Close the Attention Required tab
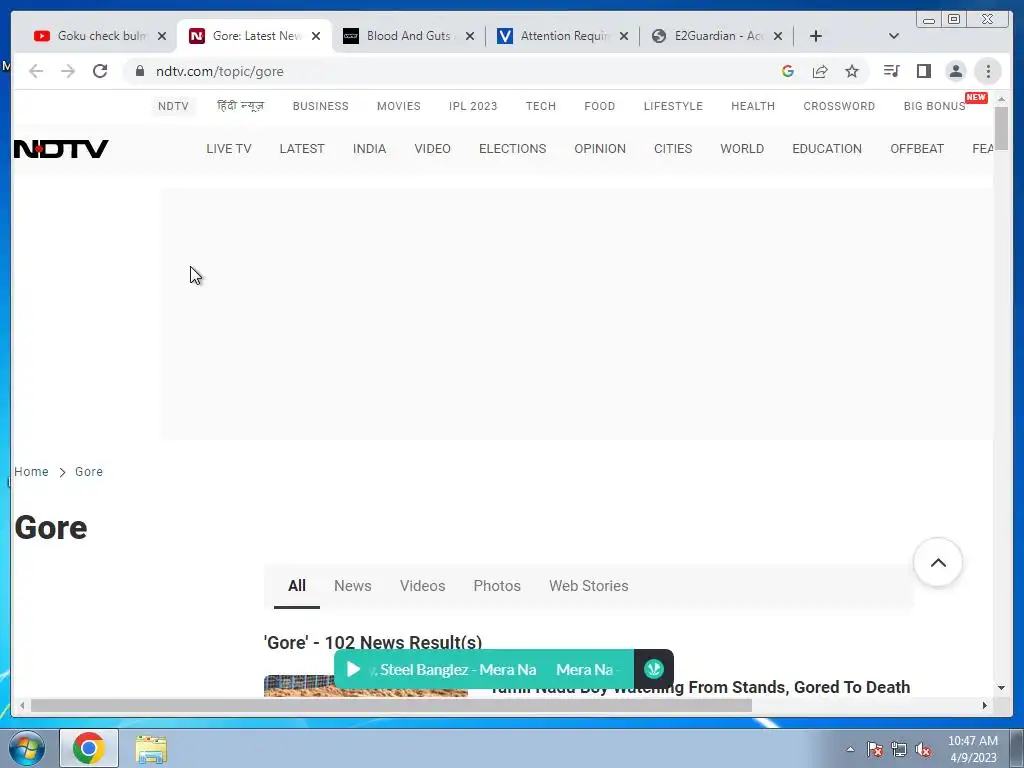The image size is (1024, 768). click(624, 36)
